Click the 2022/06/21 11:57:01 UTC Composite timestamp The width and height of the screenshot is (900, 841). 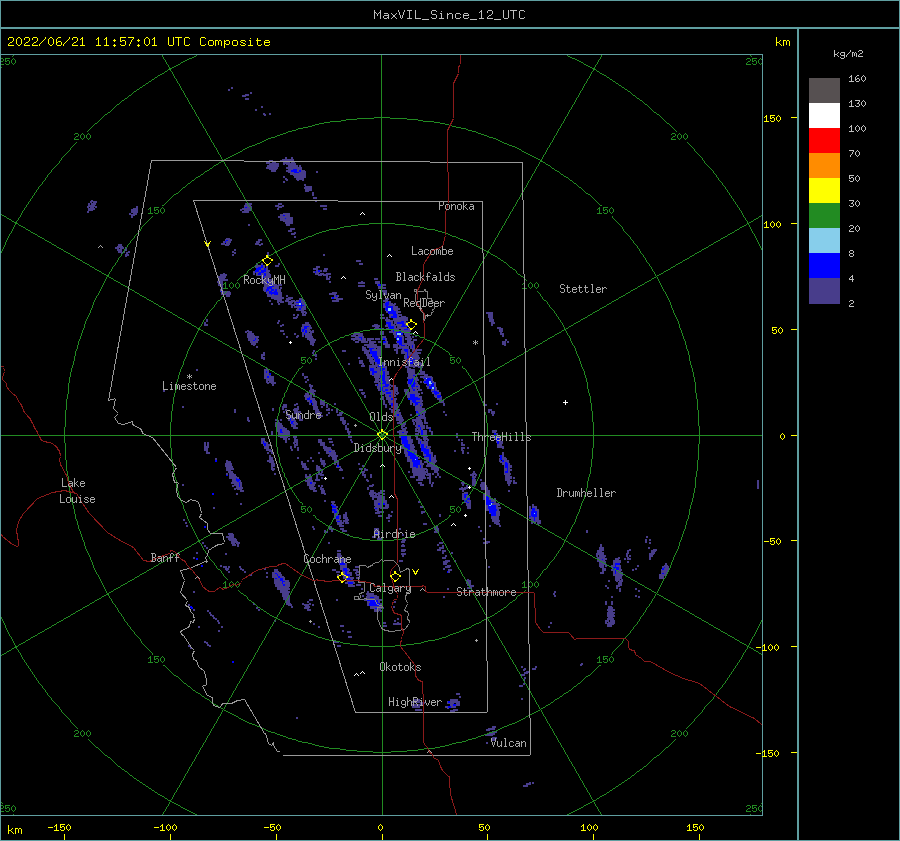click(139, 42)
